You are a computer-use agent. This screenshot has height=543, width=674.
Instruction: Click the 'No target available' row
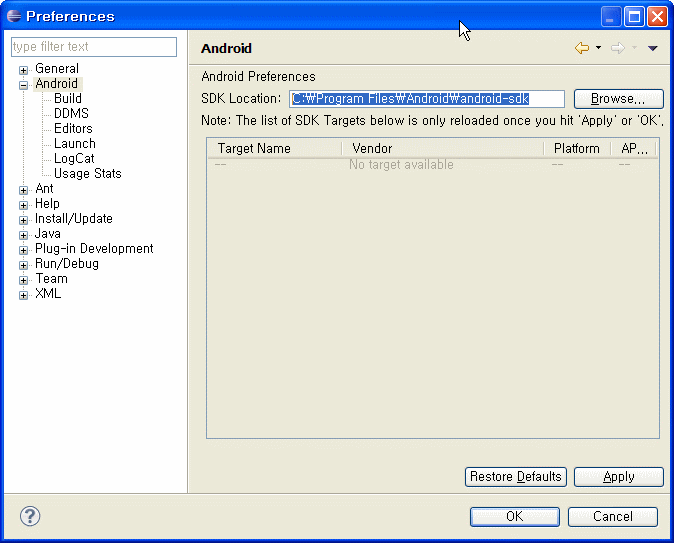pos(433,165)
